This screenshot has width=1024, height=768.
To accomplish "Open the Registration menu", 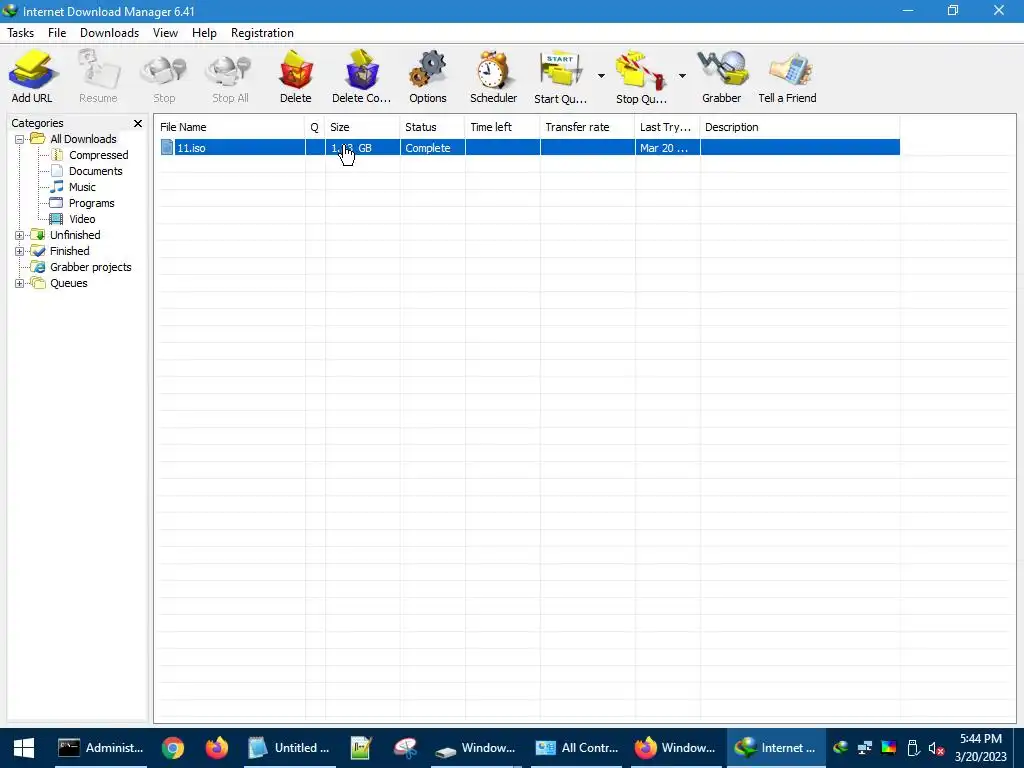I will coord(262,33).
